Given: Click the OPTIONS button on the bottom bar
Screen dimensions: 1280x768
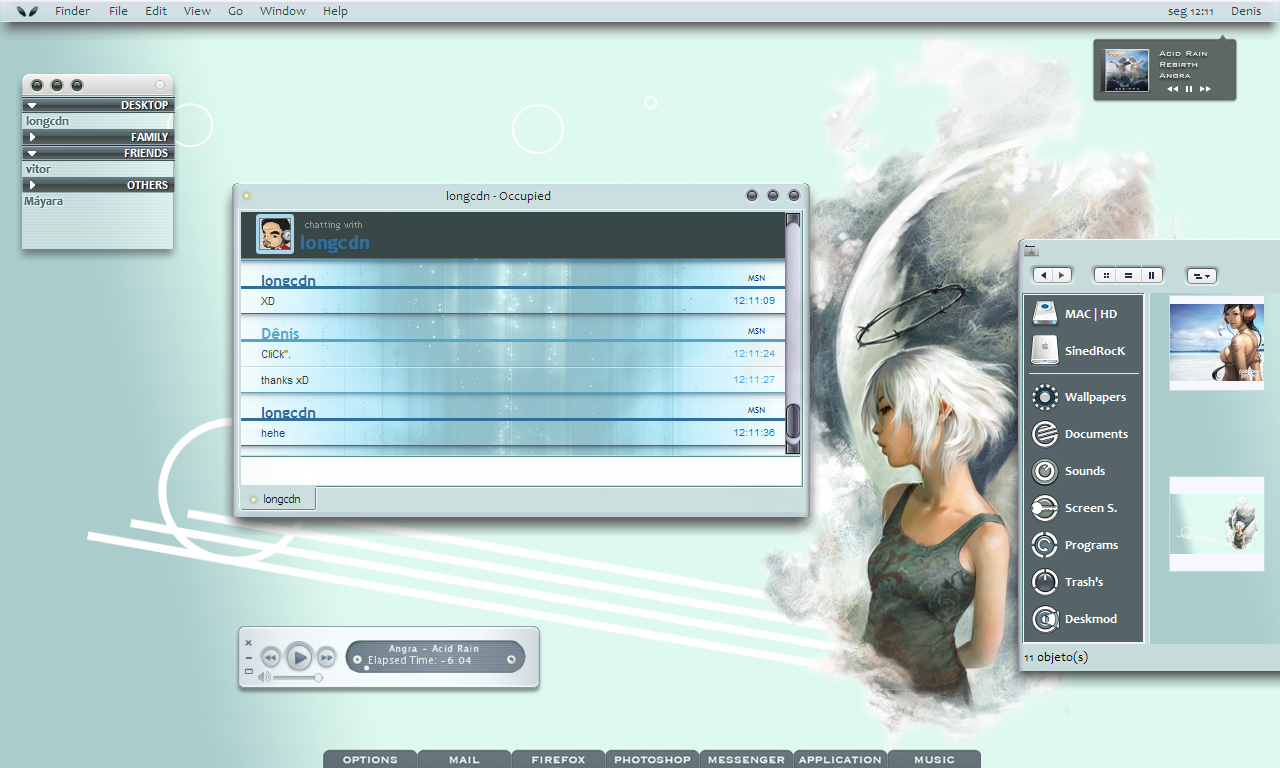Looking at the screenshot, I should point(370,759).
